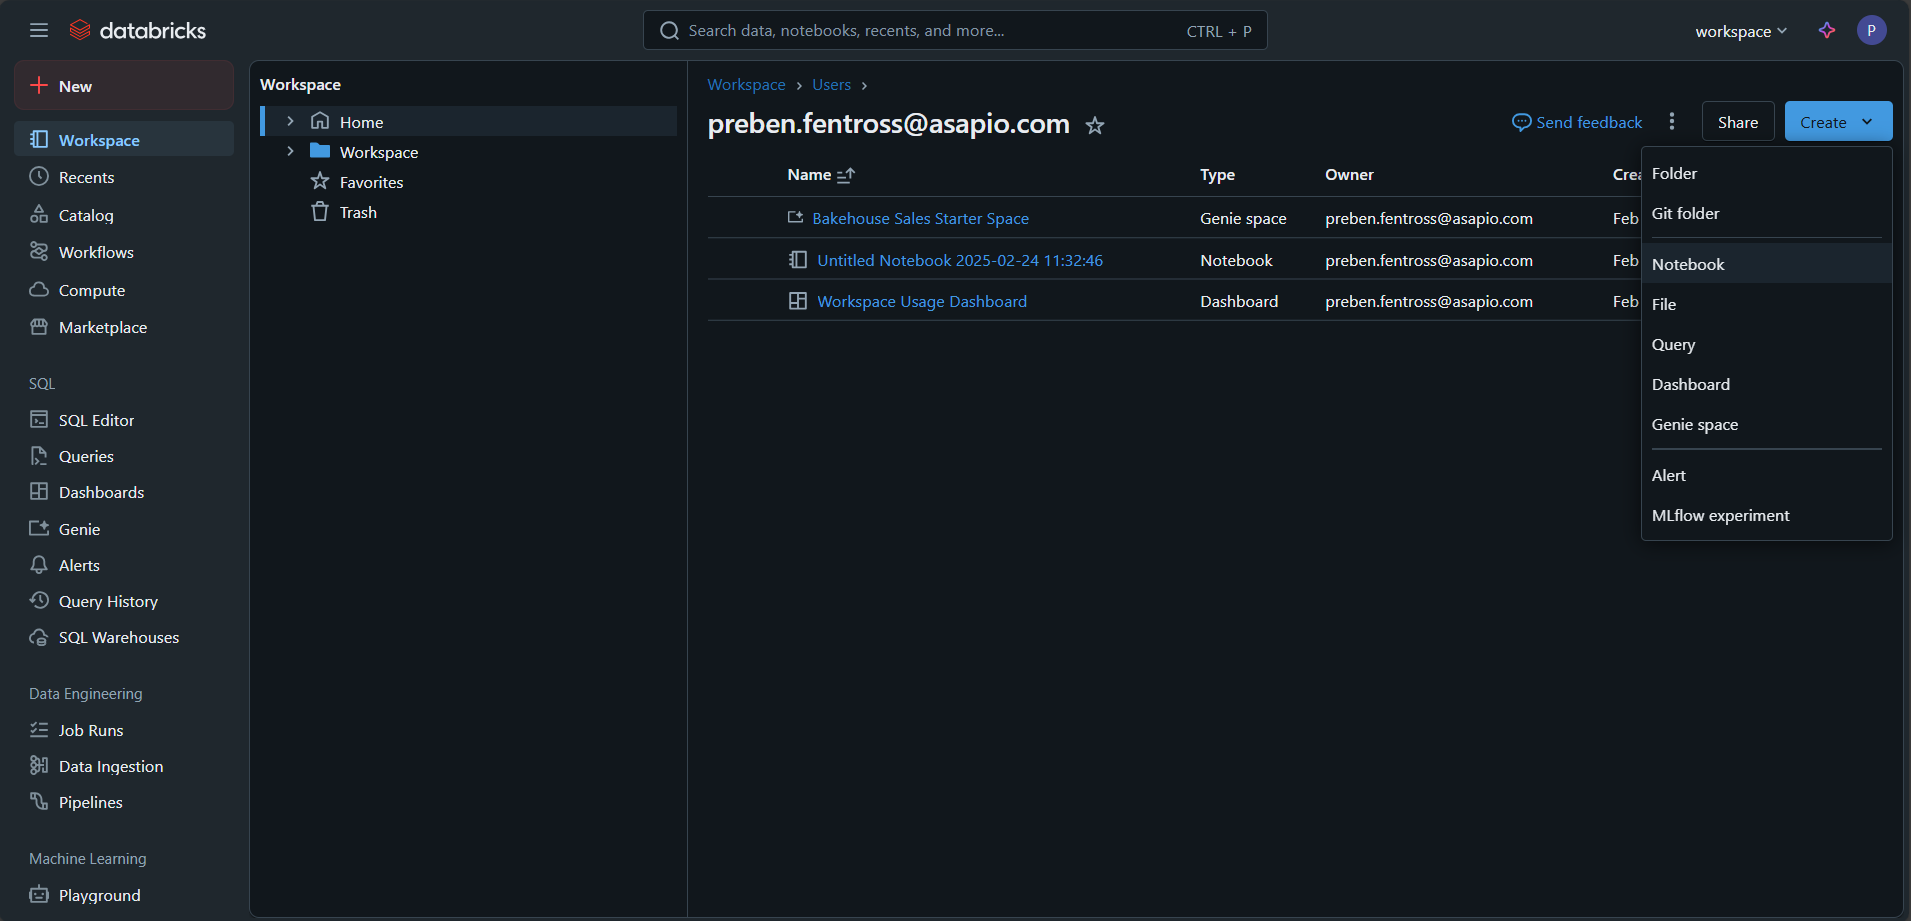The width and height of the screenshot is (1911, 921).
Task: Expand the Workspace folder tree node
Action: pyautogui.click(x=290, y=151)
